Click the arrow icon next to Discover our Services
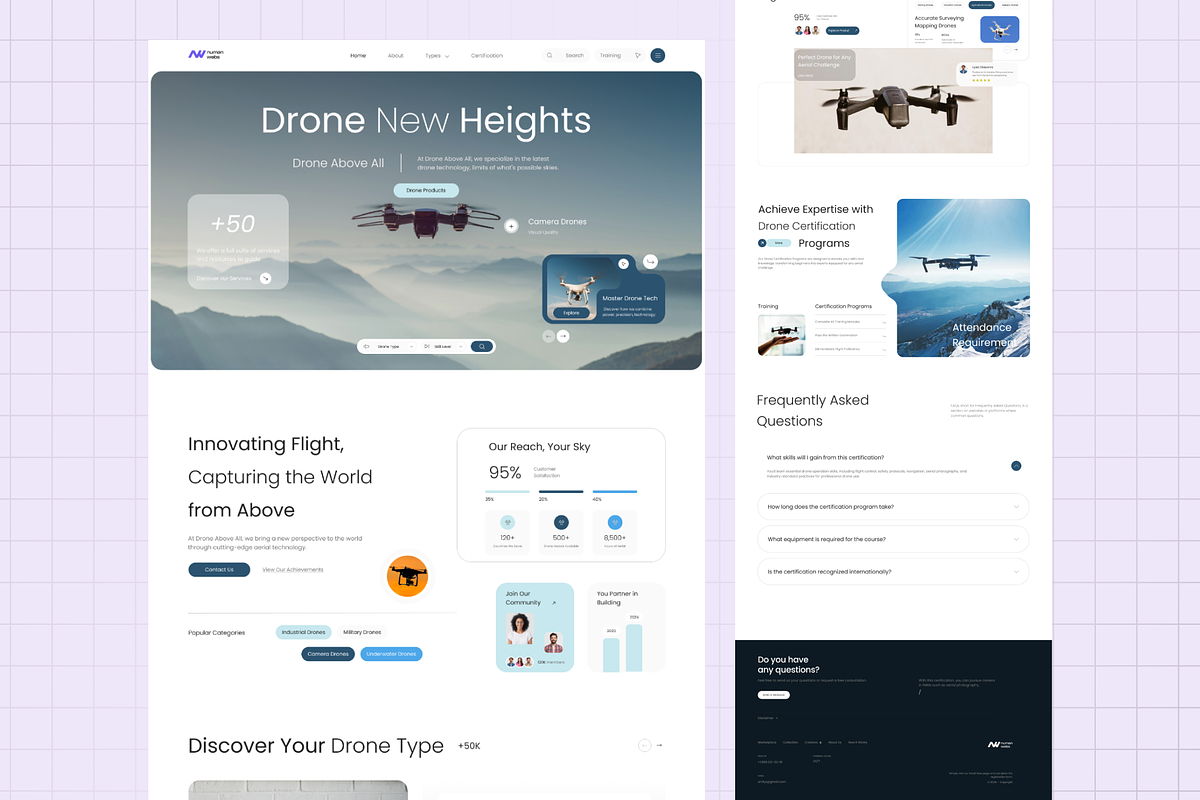The image size is (1200, 800). (265, 278)
